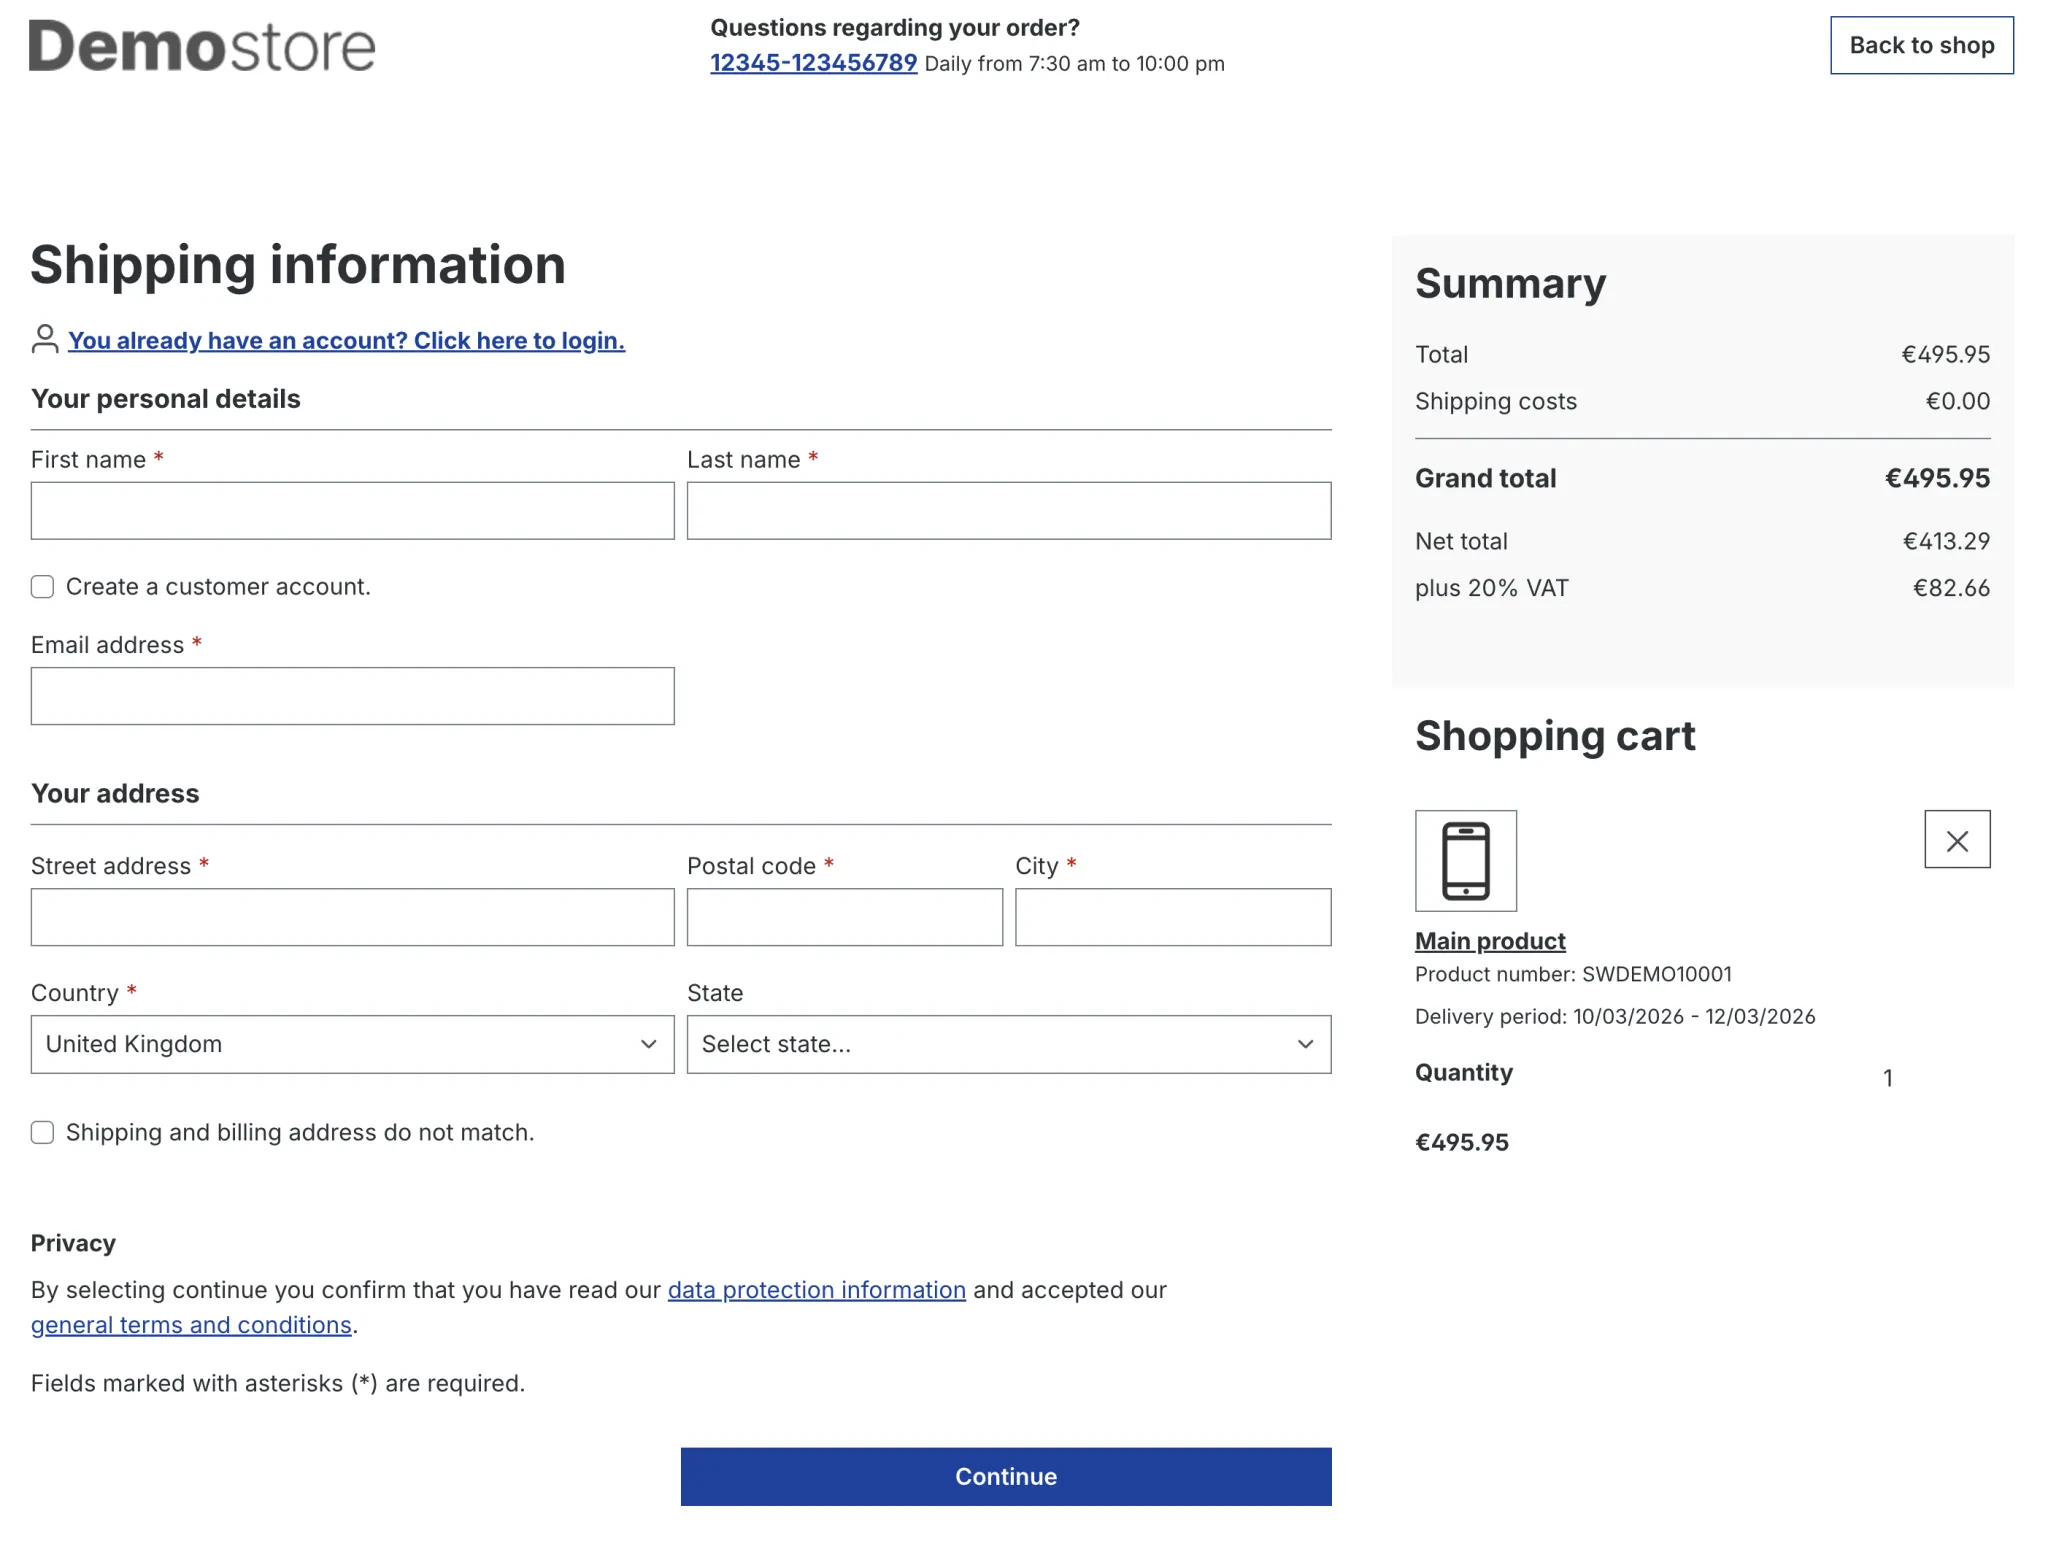Call the 12345-123456789 phone link
2048x1541 pixels.
(813, 63)
